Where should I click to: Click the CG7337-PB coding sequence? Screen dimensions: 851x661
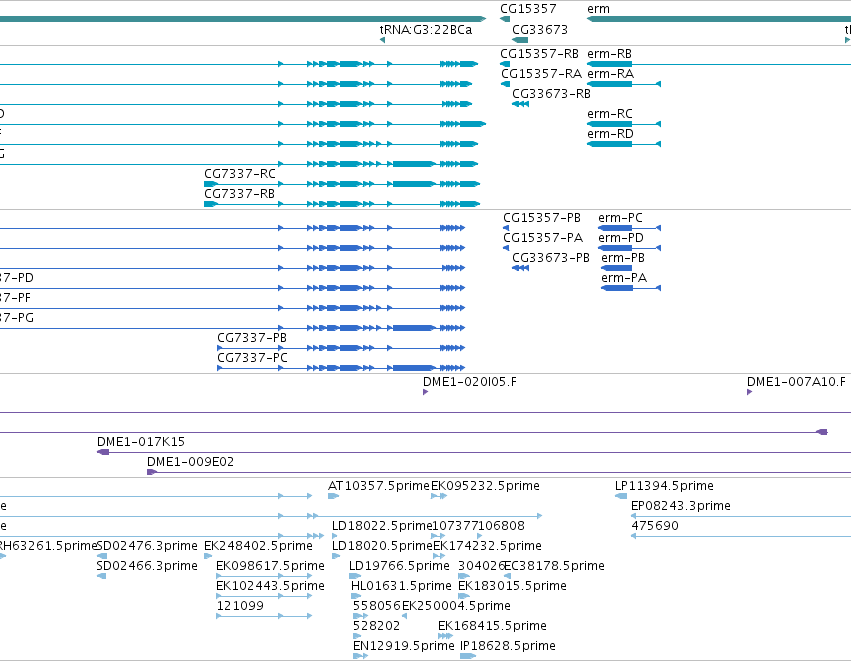pos(341,348)
